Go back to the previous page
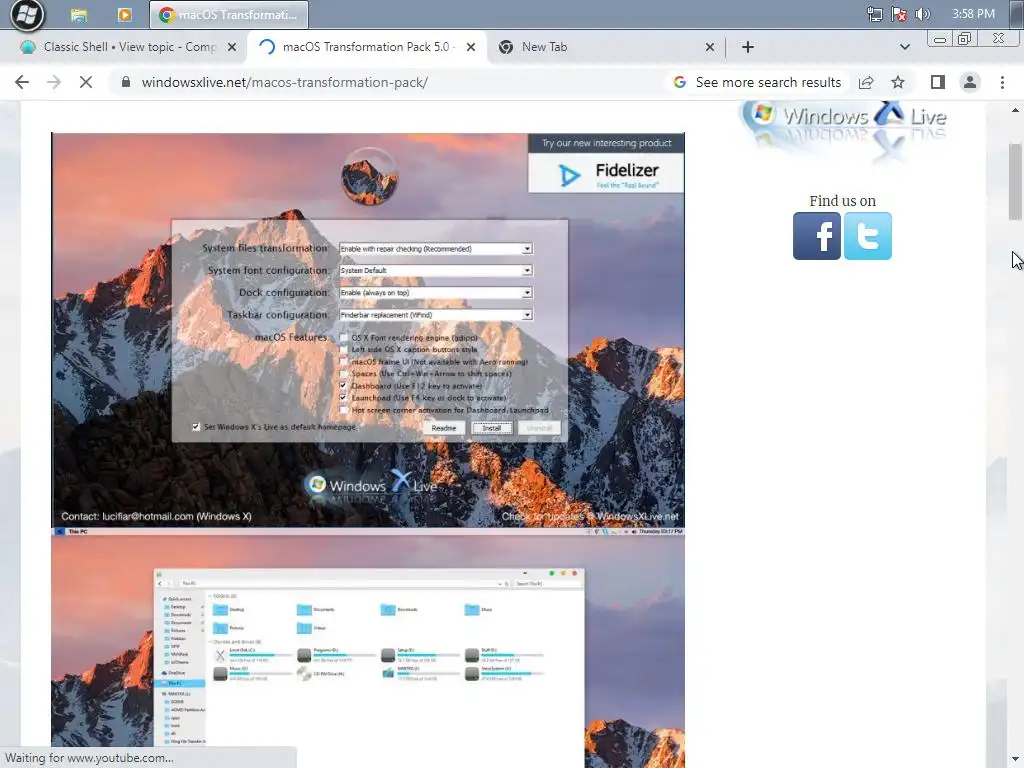The height and width of the screenshot is (768, 1024). pos(22,82)
